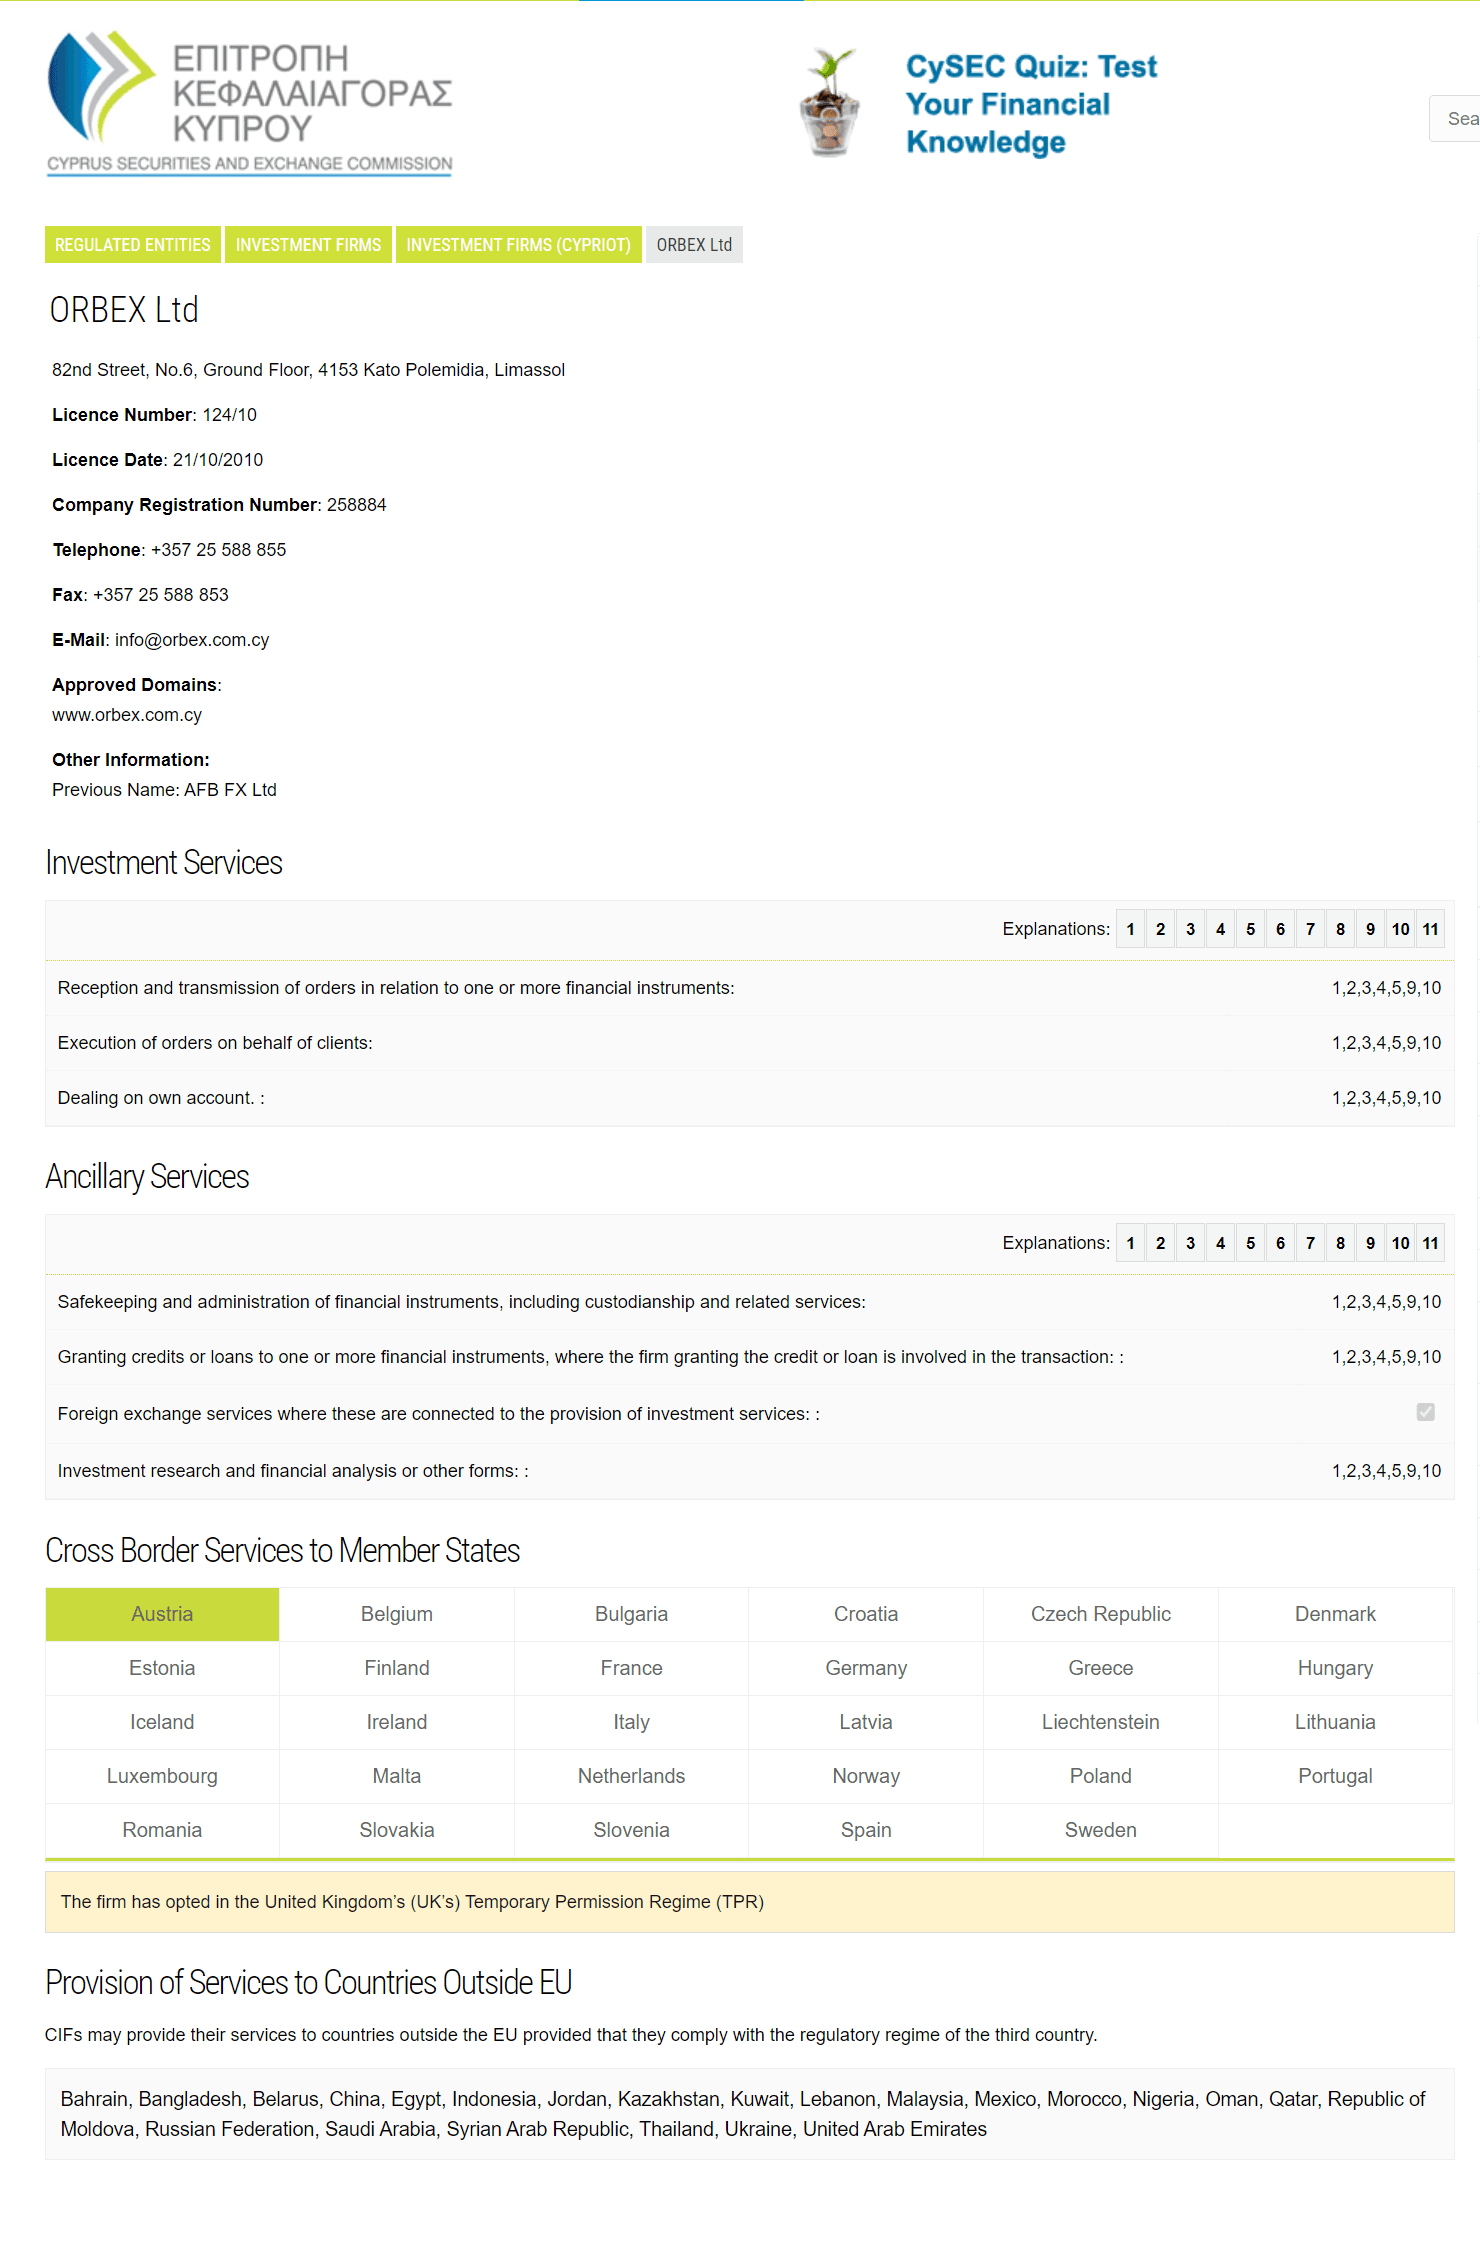Go to Regulated Entities breadcrumb
Image resolution: width=1480 pixels, height=2260 pixels.
(x=133, y=245)
